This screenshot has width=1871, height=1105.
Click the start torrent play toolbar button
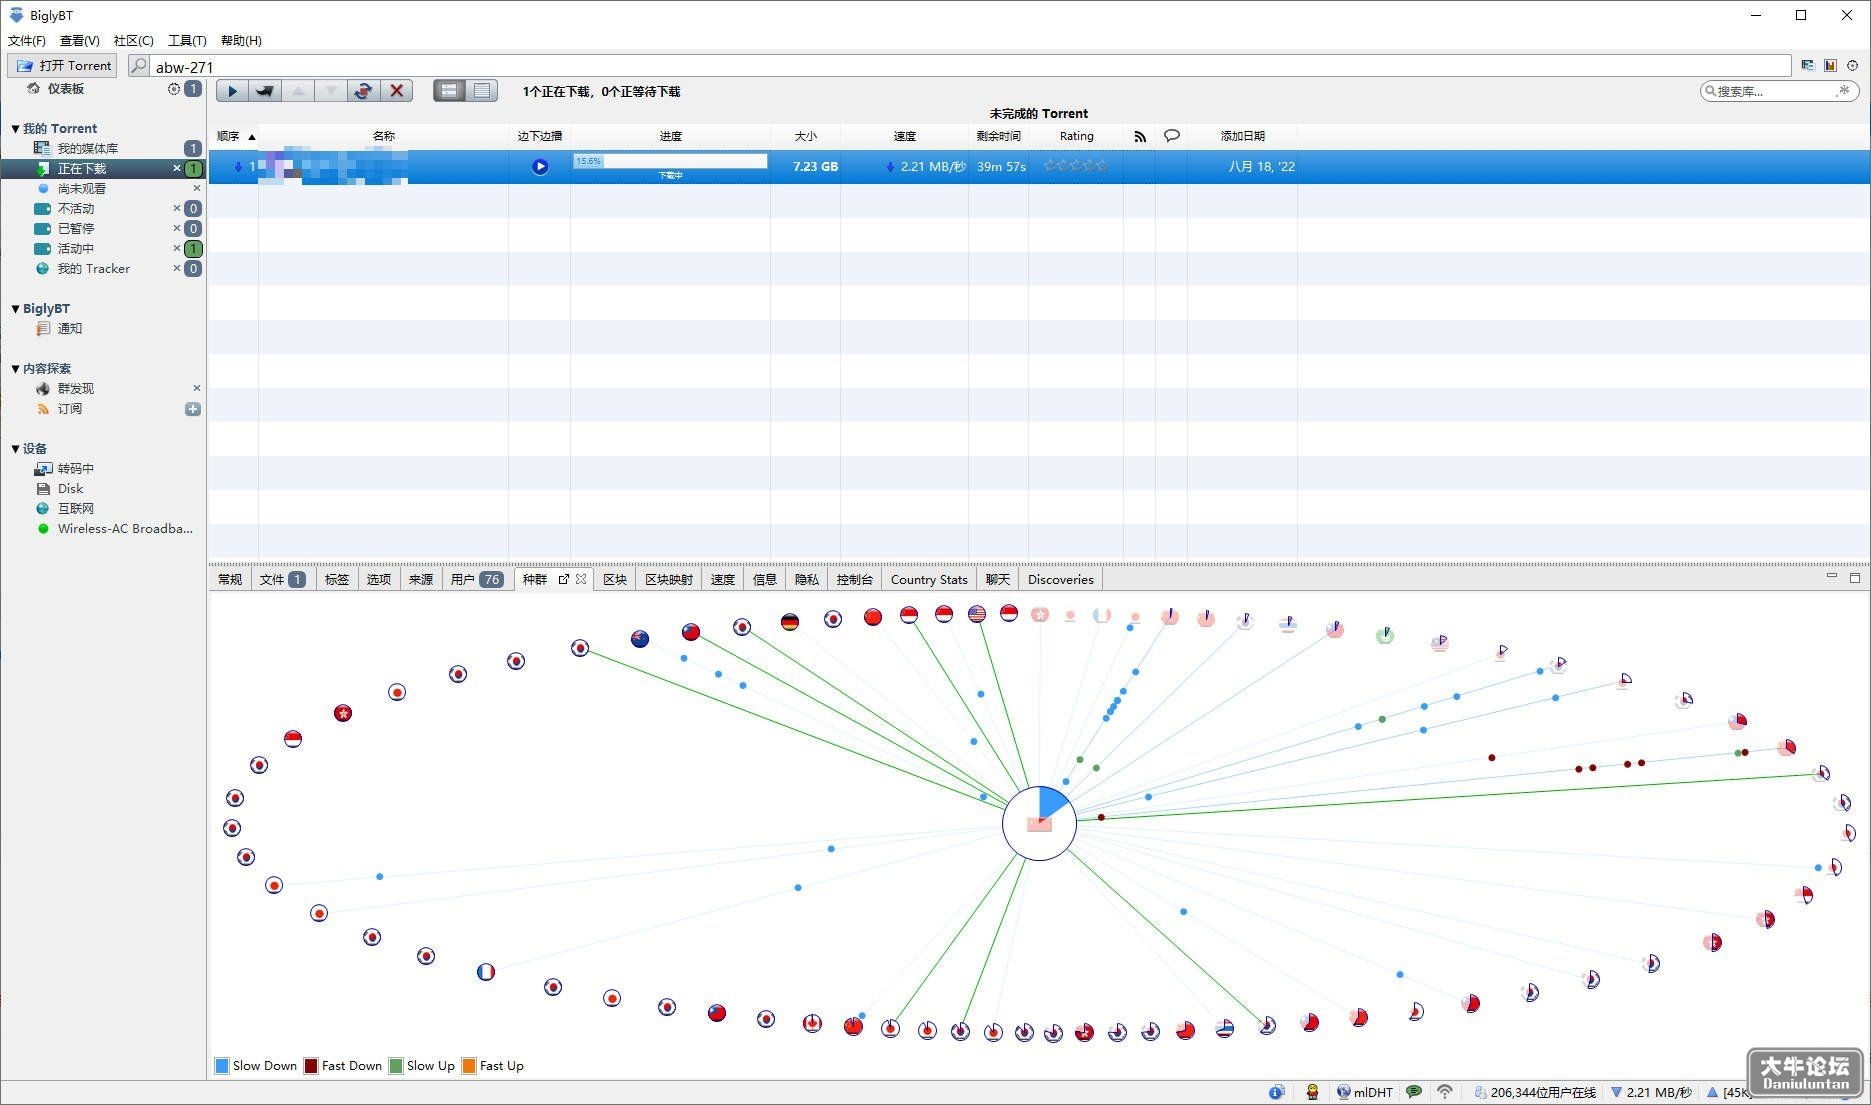pos(232,91)
